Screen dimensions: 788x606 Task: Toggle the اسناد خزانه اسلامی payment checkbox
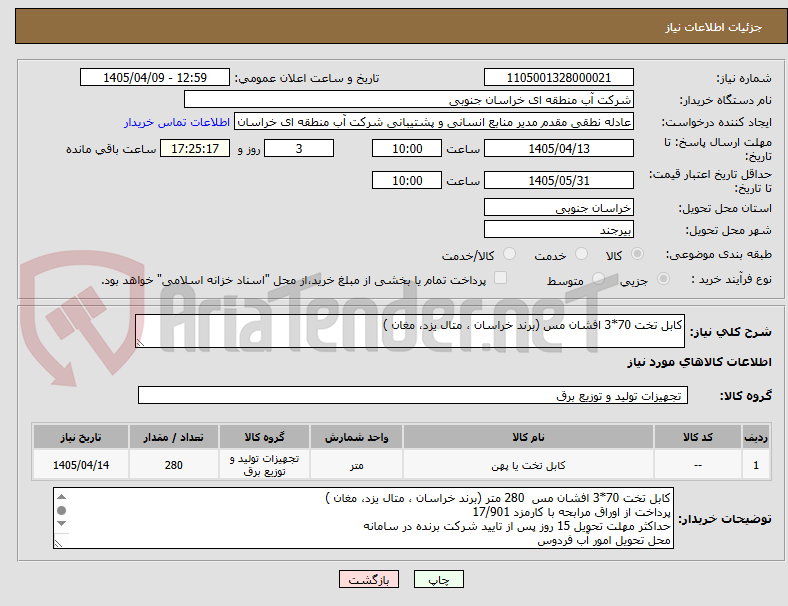(x=501, y=278)
